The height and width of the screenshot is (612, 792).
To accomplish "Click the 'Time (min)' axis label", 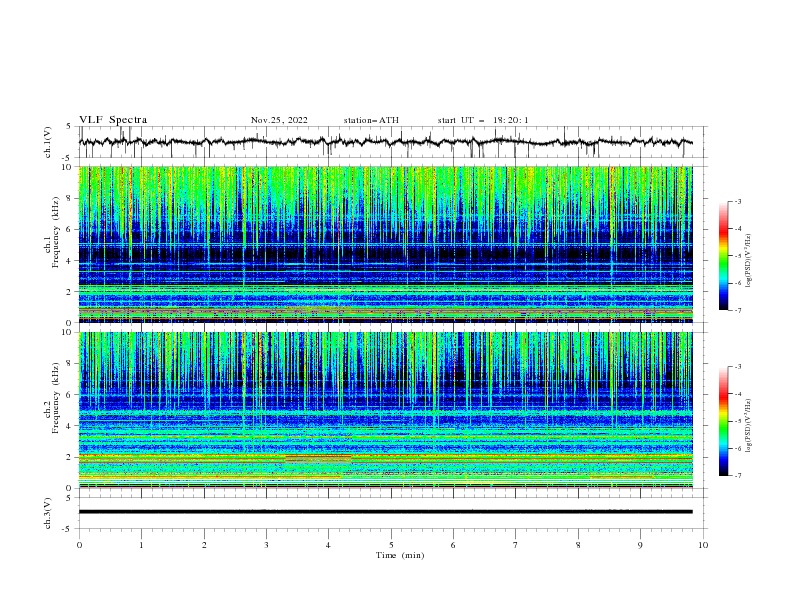I will pyautogui.click(x=400, y=555).
